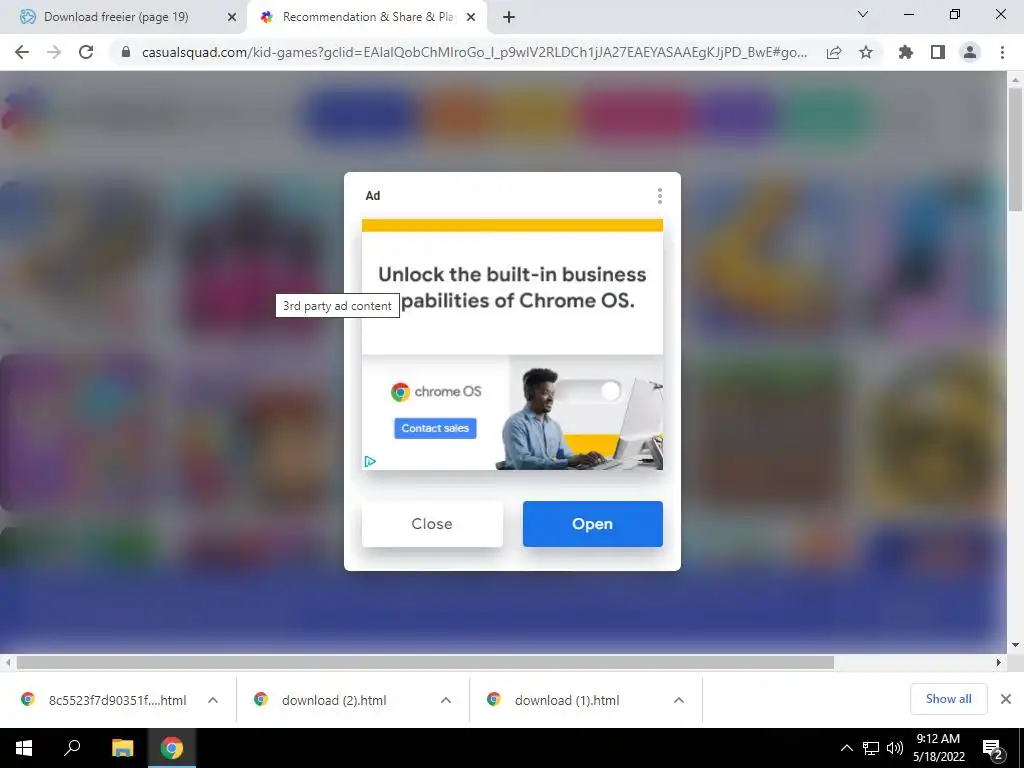The width and height of the screenshot is (1024, 768).
Task: Open the volume speaker icon
Action: point(895,748)
